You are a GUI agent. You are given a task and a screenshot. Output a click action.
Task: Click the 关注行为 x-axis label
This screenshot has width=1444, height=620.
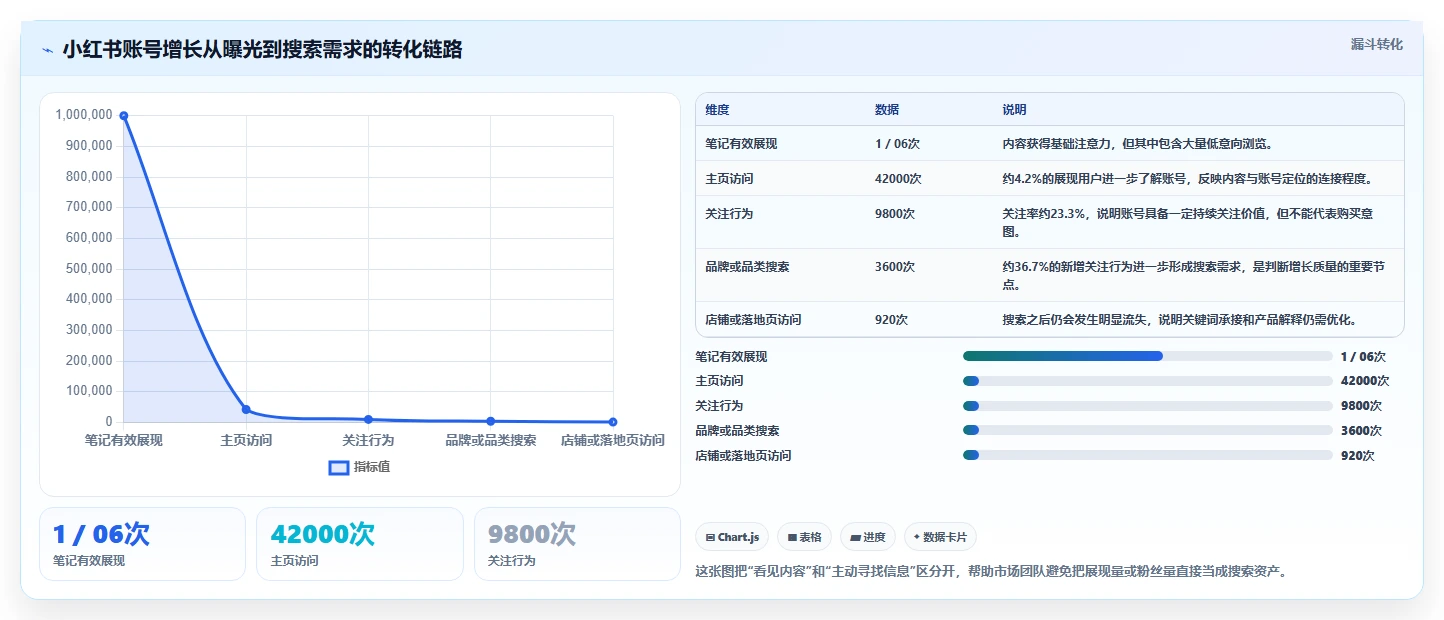click(x=368, y=441)
